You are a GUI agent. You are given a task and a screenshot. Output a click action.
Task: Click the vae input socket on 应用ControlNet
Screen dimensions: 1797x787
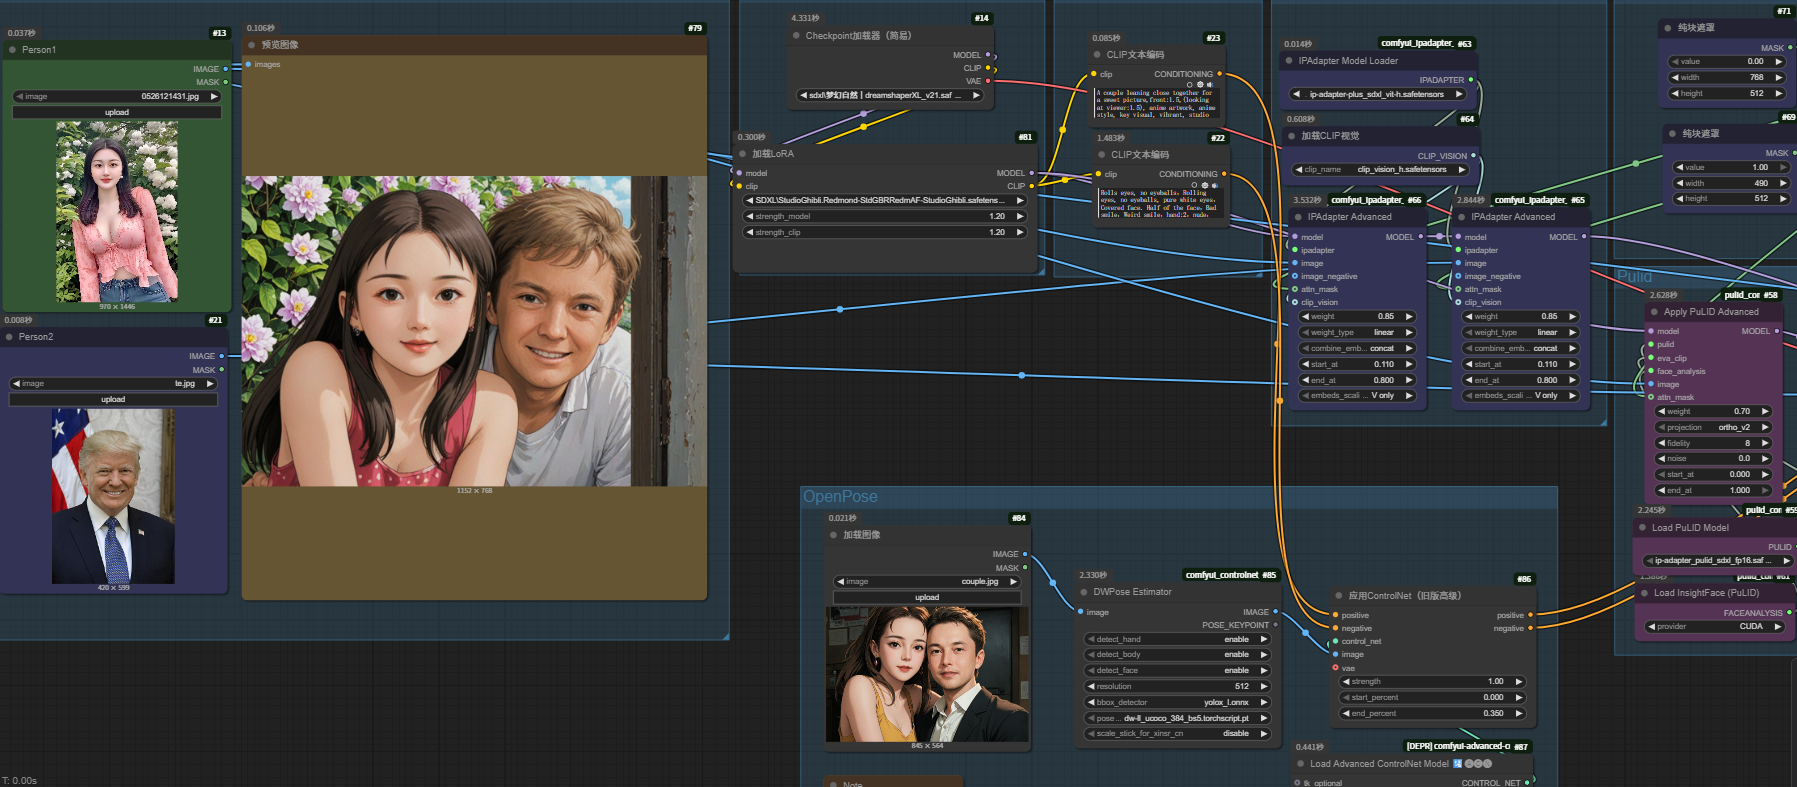(x=1335, y=668)
